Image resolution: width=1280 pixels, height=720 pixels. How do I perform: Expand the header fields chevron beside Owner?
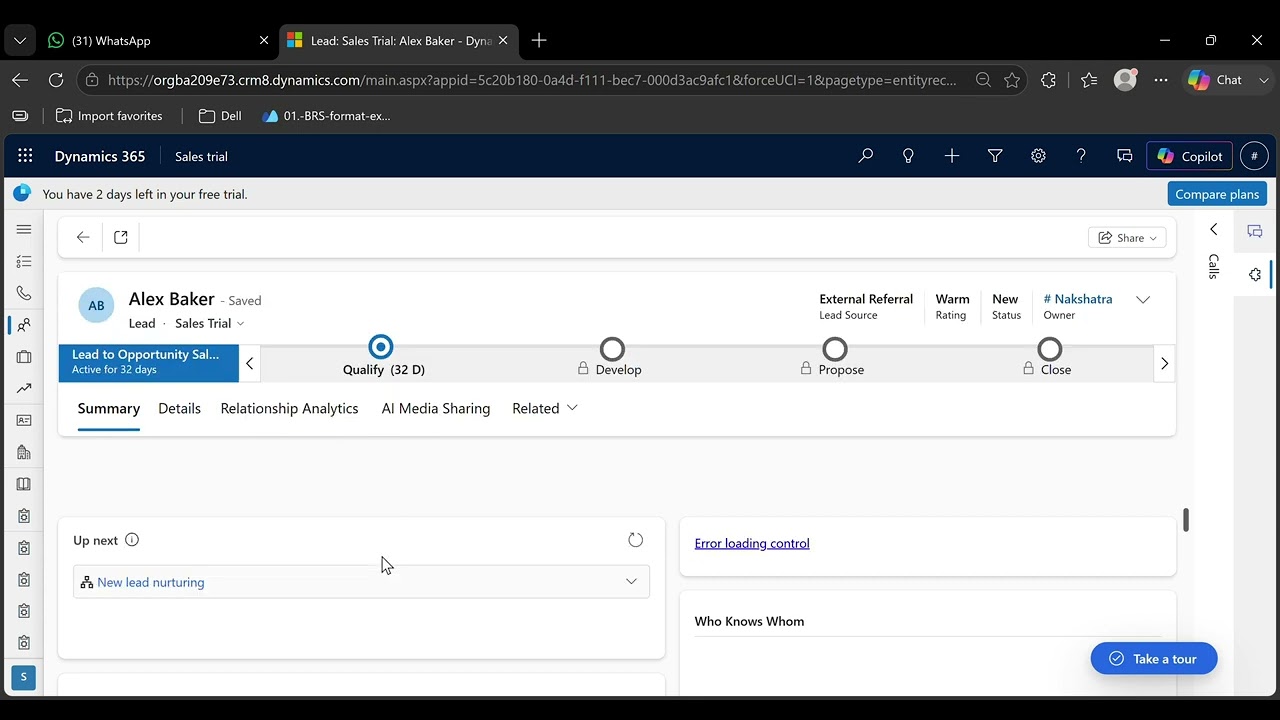pyautogui.click(x=1143, y=299)
